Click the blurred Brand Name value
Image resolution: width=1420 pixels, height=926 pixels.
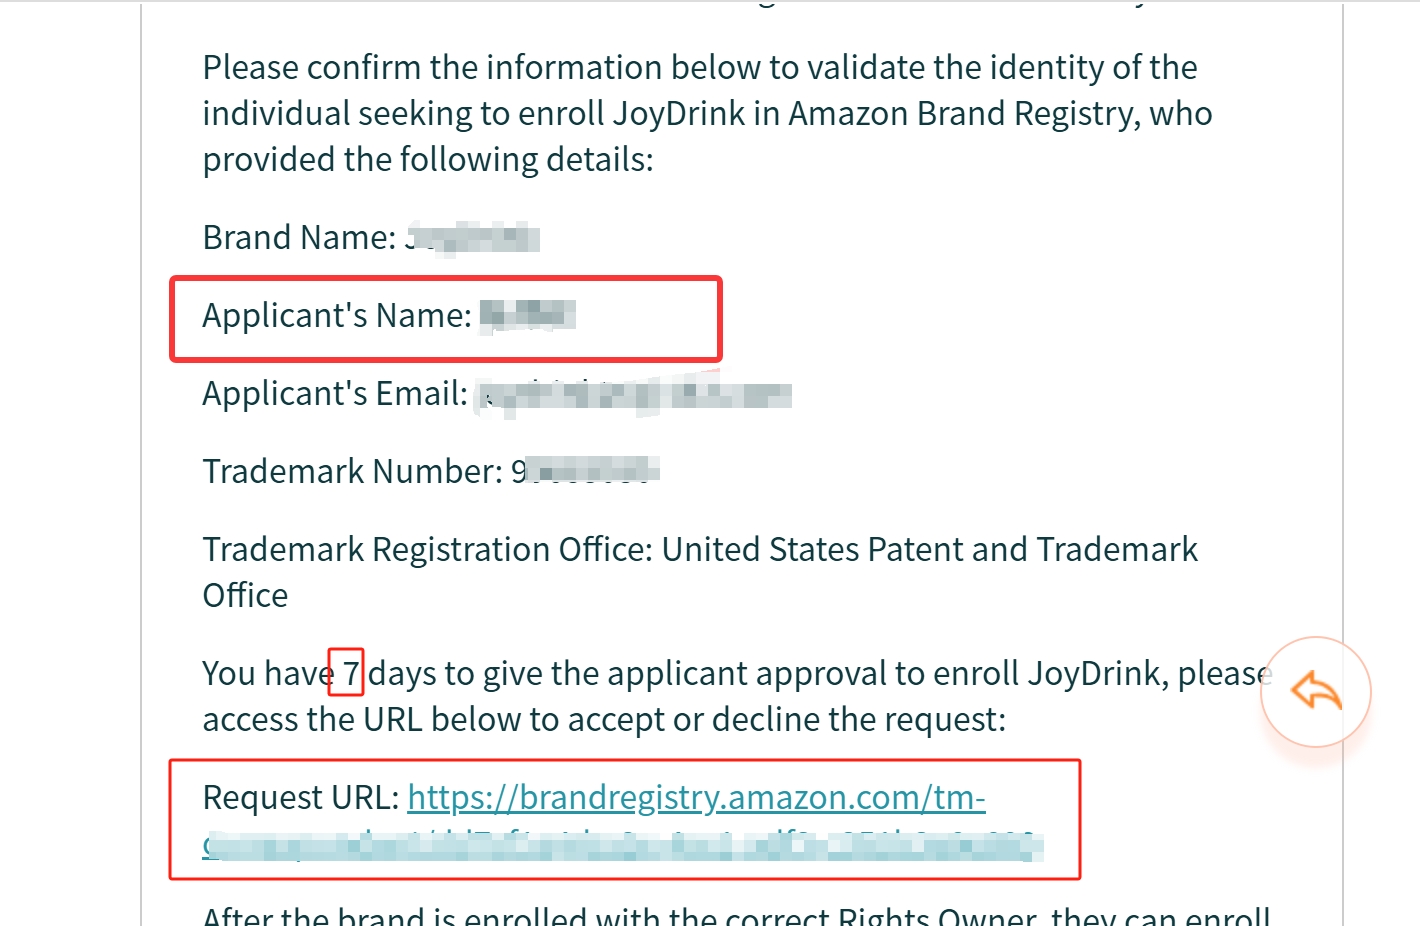pyautogui.click(x=473, y=238)
